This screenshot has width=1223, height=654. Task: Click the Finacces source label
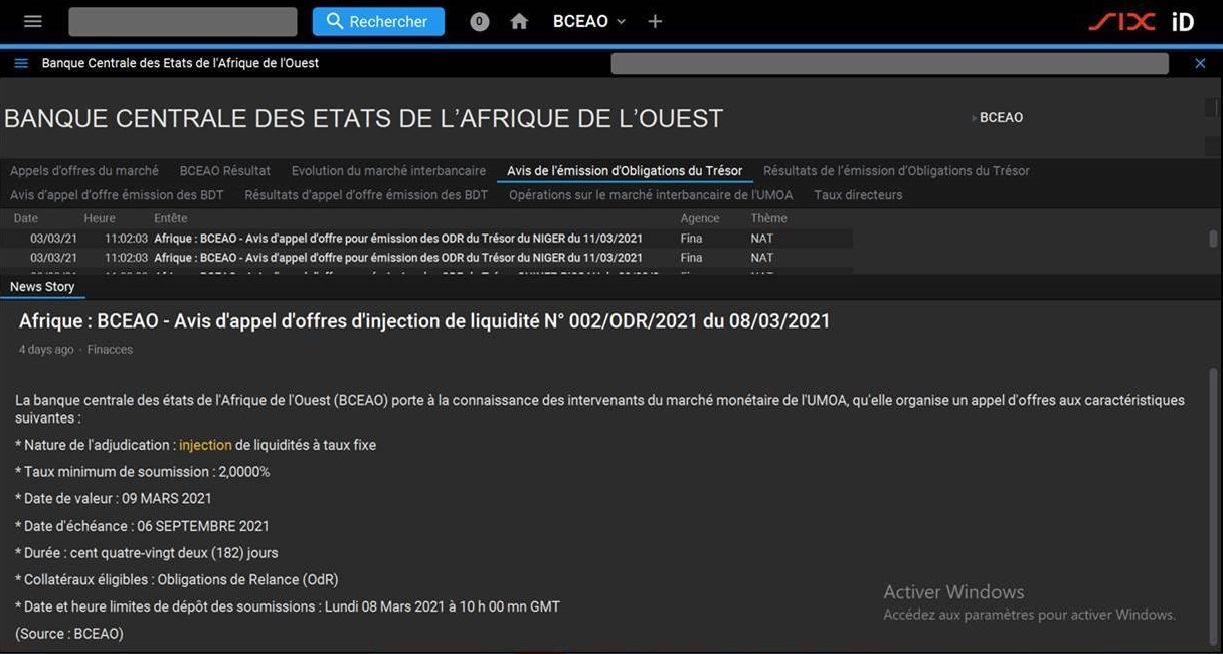(x=110, y=350)
